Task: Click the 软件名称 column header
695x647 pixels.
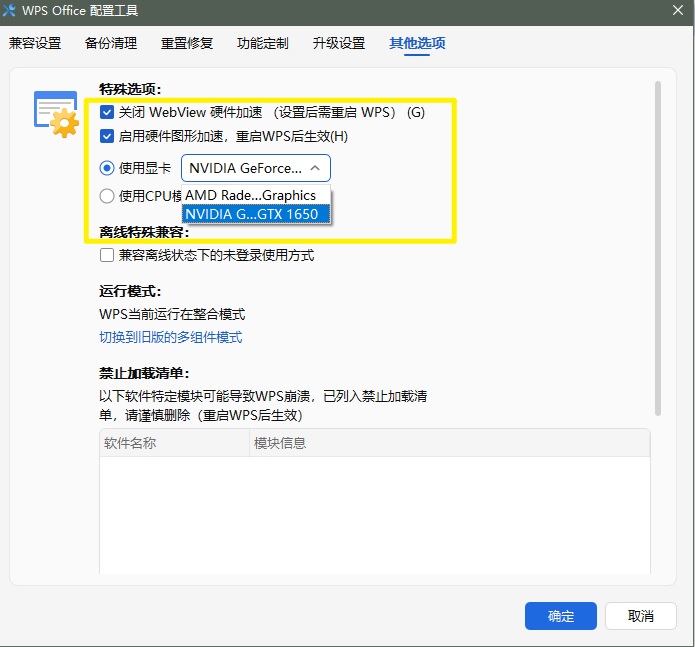Action: (x=175, y=443)
